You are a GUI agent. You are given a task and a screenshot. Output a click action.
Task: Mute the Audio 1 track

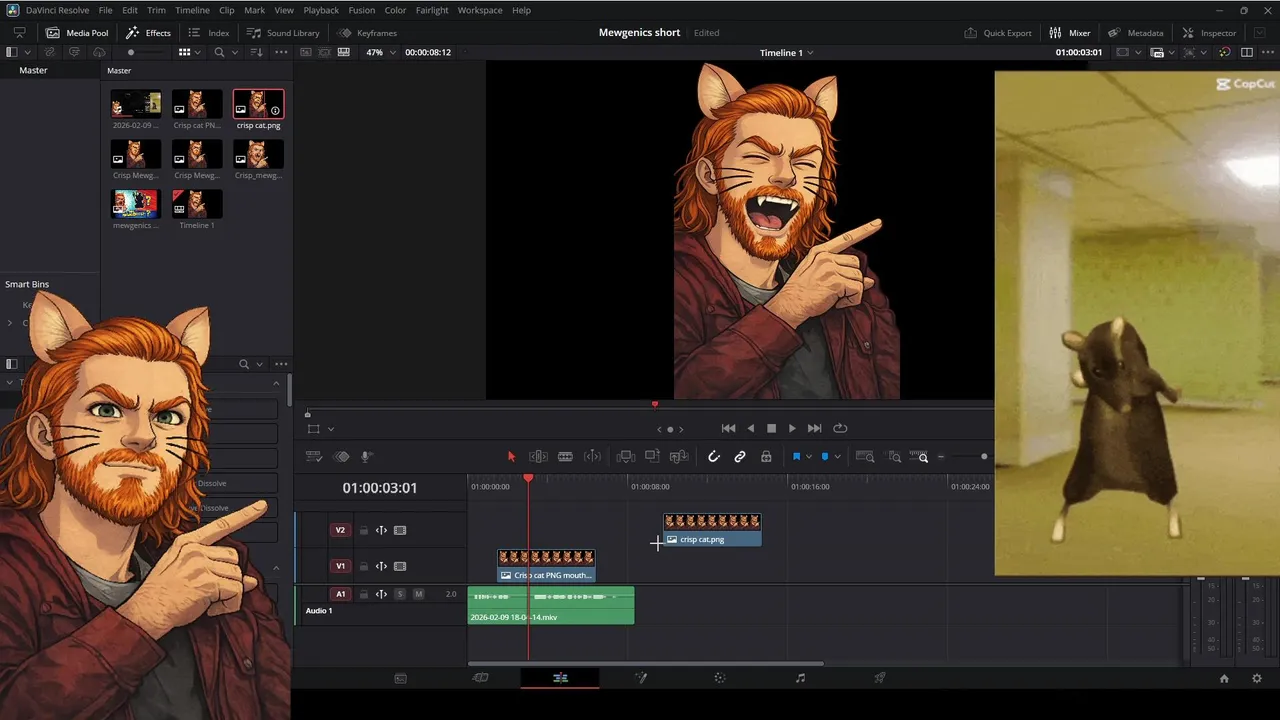[419, 594]
